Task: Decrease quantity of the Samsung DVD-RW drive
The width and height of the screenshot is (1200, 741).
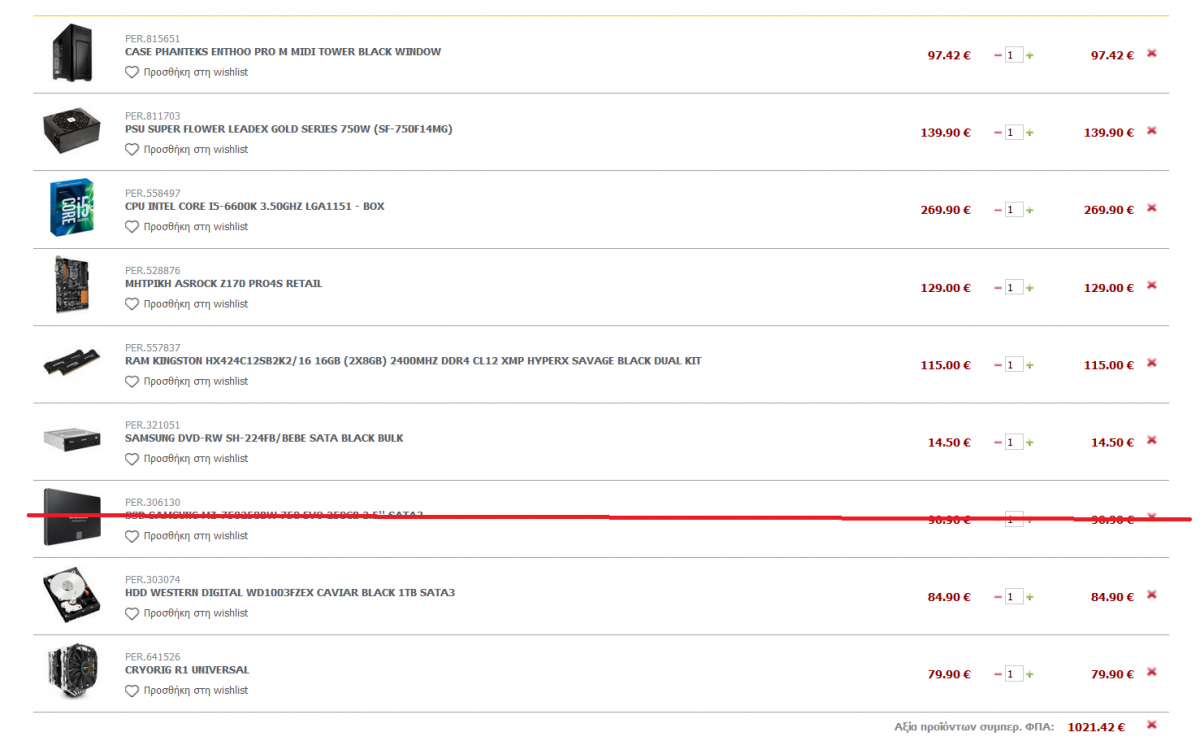Action: [998, 442]
